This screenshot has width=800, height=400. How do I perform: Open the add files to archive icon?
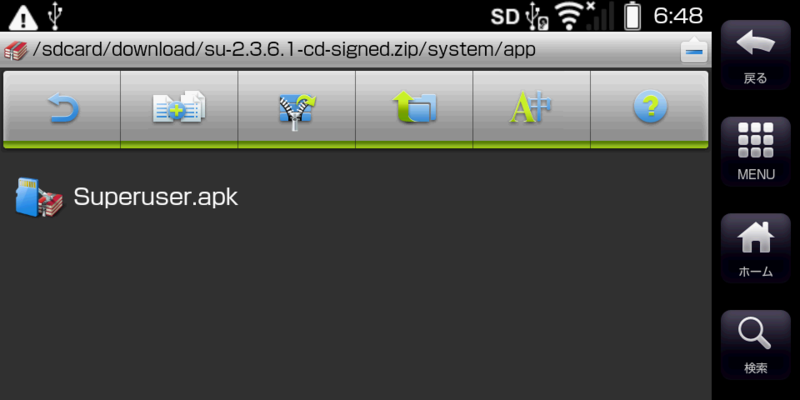click(x=179, y=110)
